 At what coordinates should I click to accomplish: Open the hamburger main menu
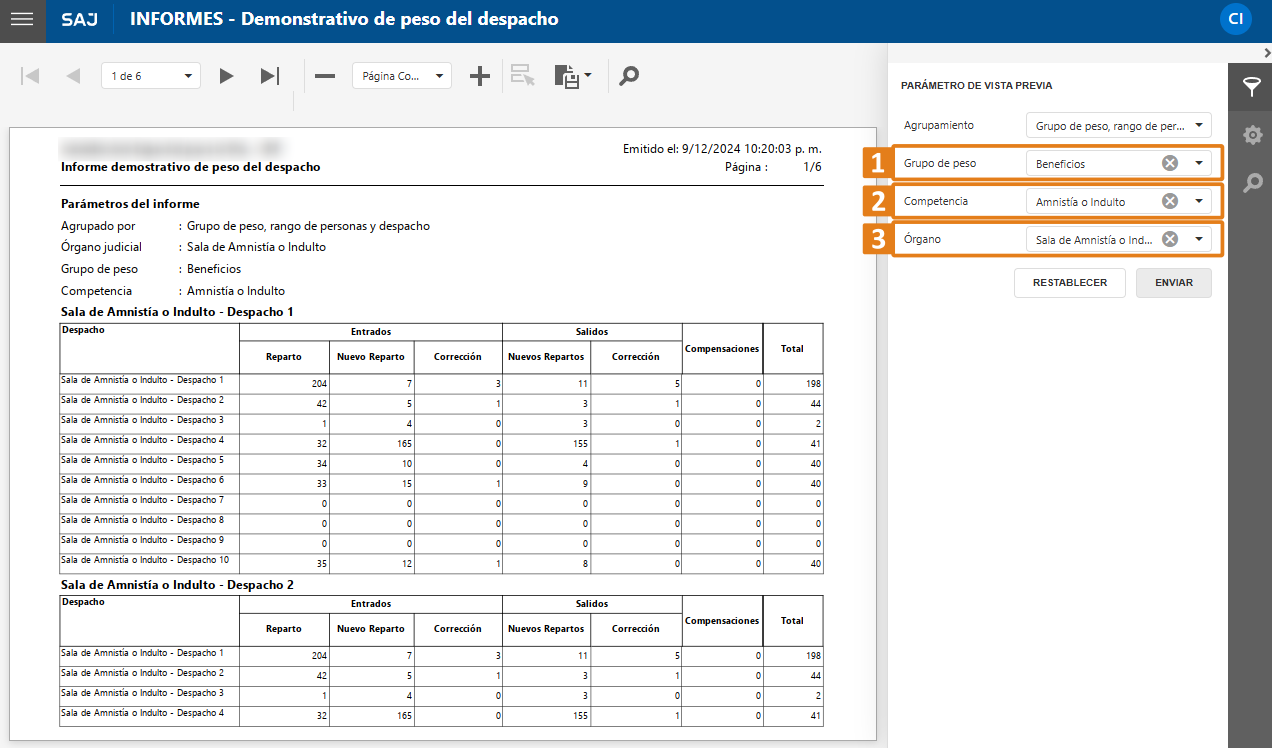[x=22, y=20]
